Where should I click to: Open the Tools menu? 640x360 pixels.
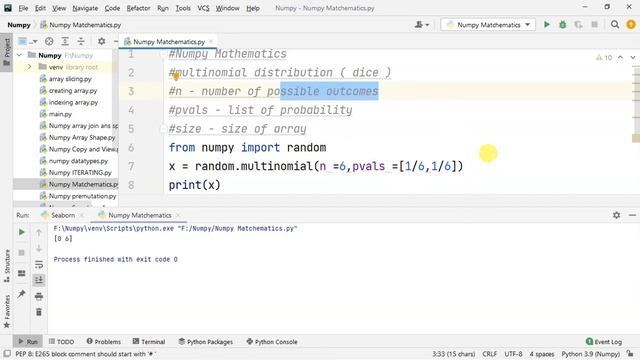tap(183, 8)
